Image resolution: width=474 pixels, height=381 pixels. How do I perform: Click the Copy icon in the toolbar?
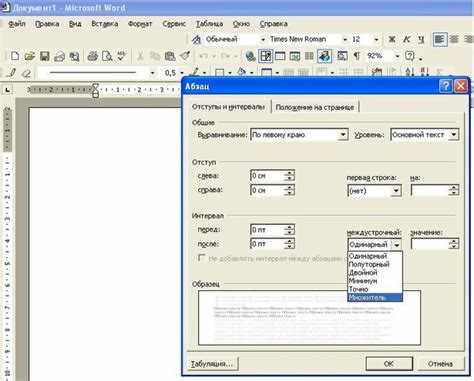155,56
